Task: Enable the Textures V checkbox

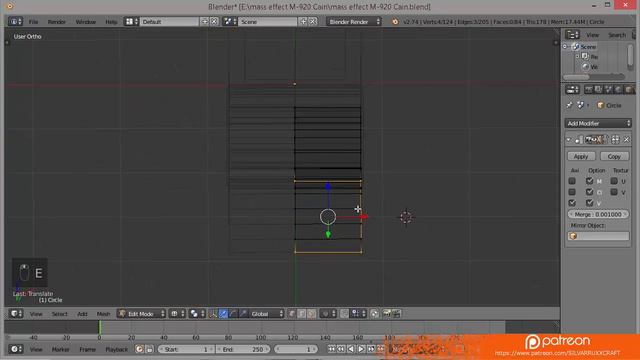Action: tap(614, 192)
